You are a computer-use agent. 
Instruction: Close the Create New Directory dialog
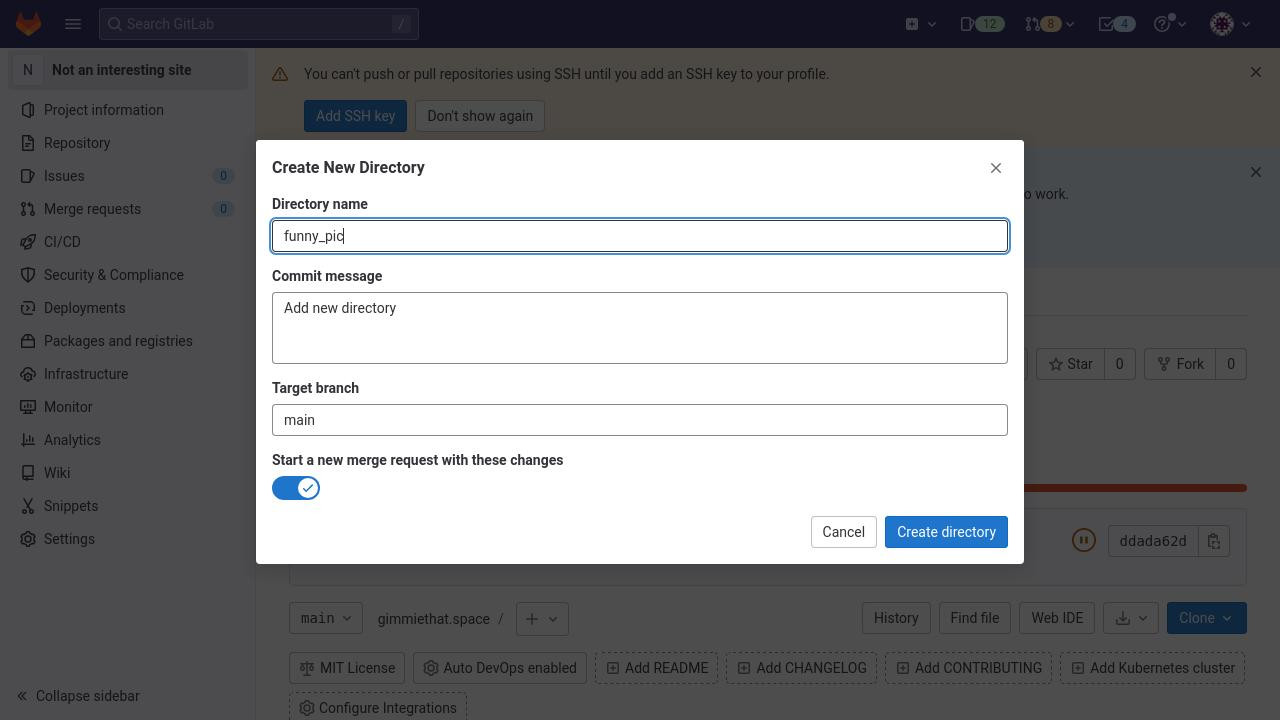(x=996, y=168)
